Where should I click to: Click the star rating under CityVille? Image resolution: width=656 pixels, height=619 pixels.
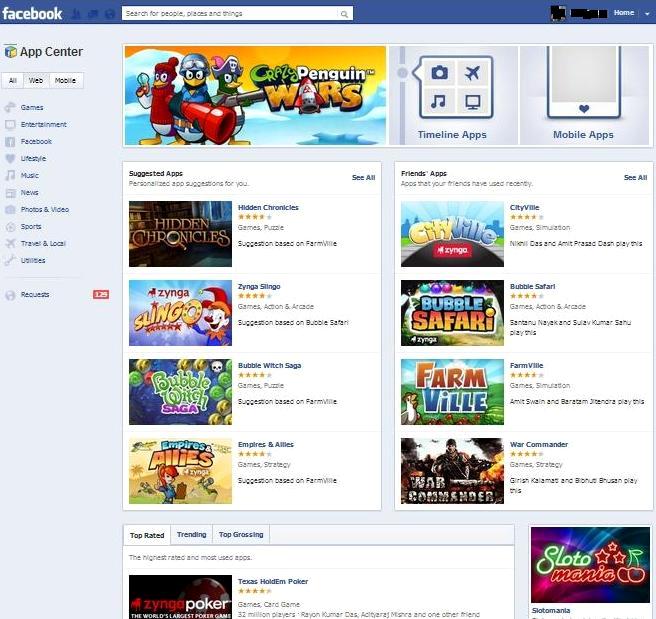click(527, 217)
